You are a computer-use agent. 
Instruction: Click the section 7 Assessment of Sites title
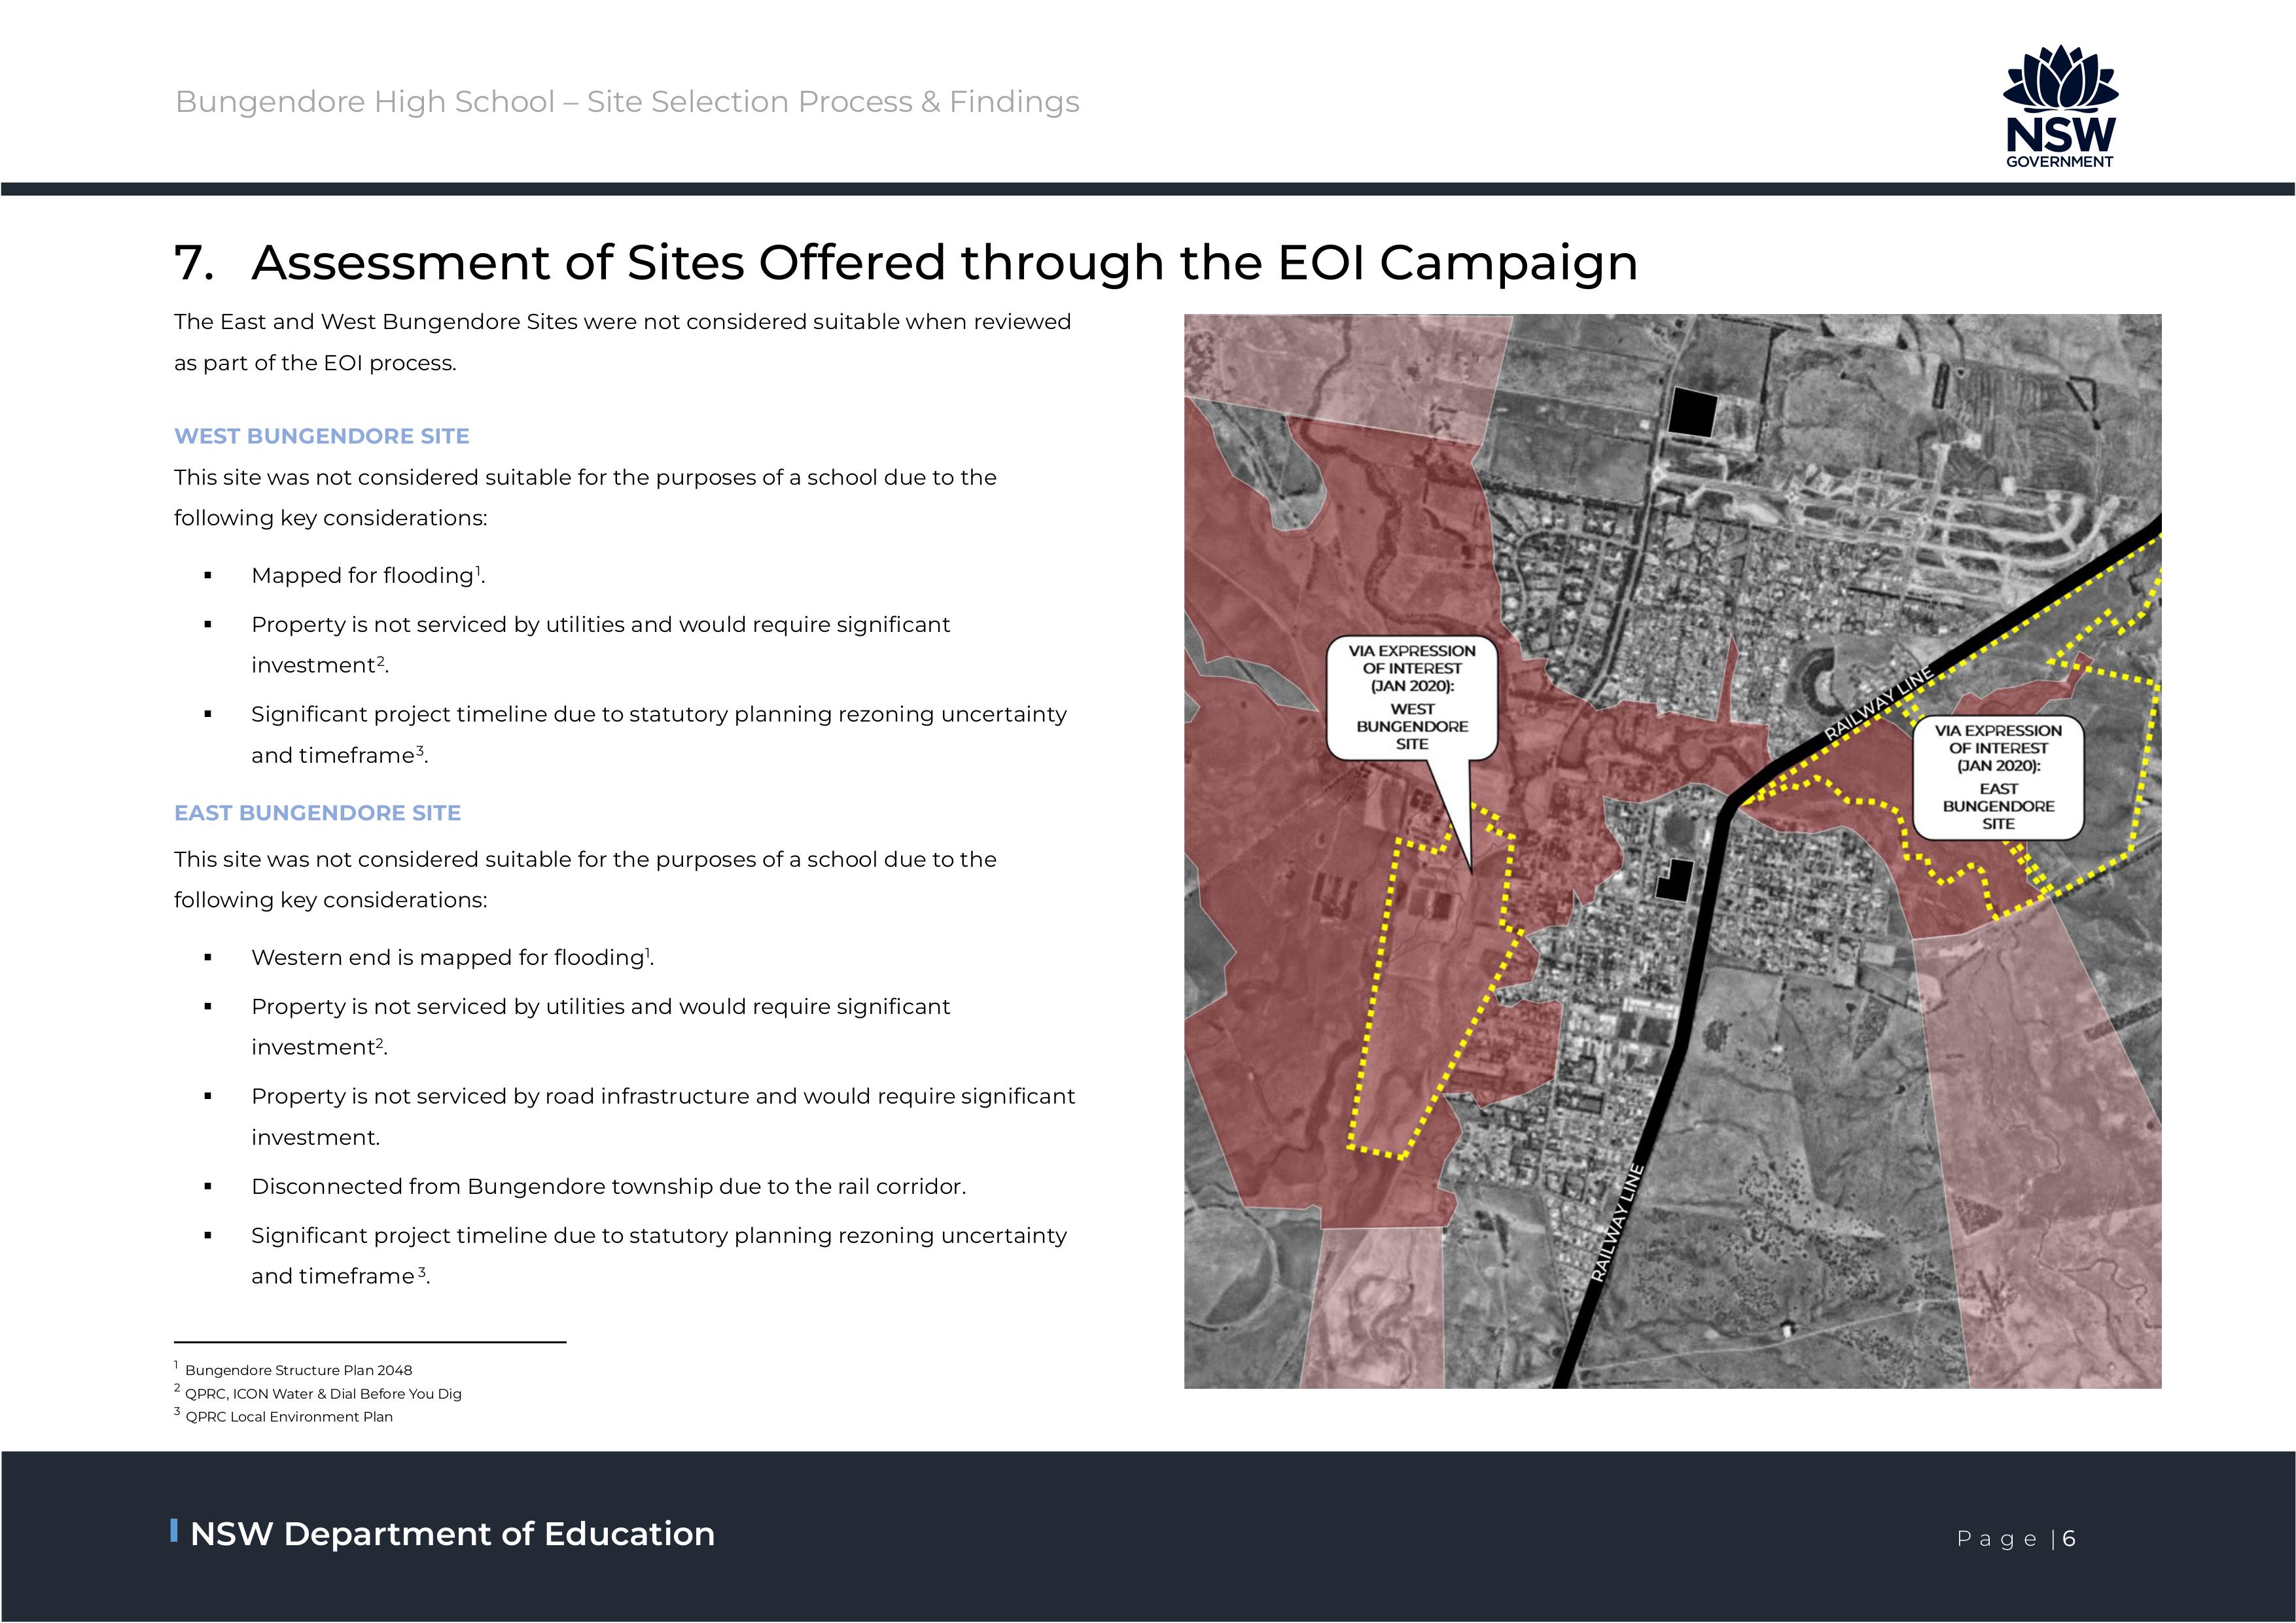(x=905, y=263)
